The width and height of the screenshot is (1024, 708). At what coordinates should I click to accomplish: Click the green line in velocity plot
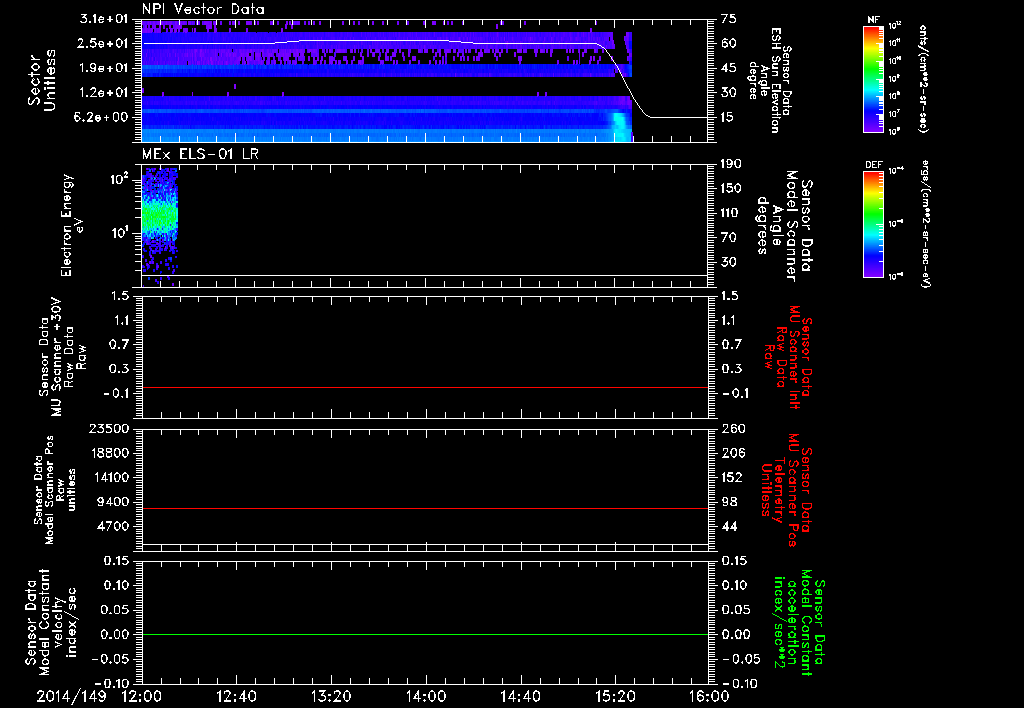tap(425, 634)
